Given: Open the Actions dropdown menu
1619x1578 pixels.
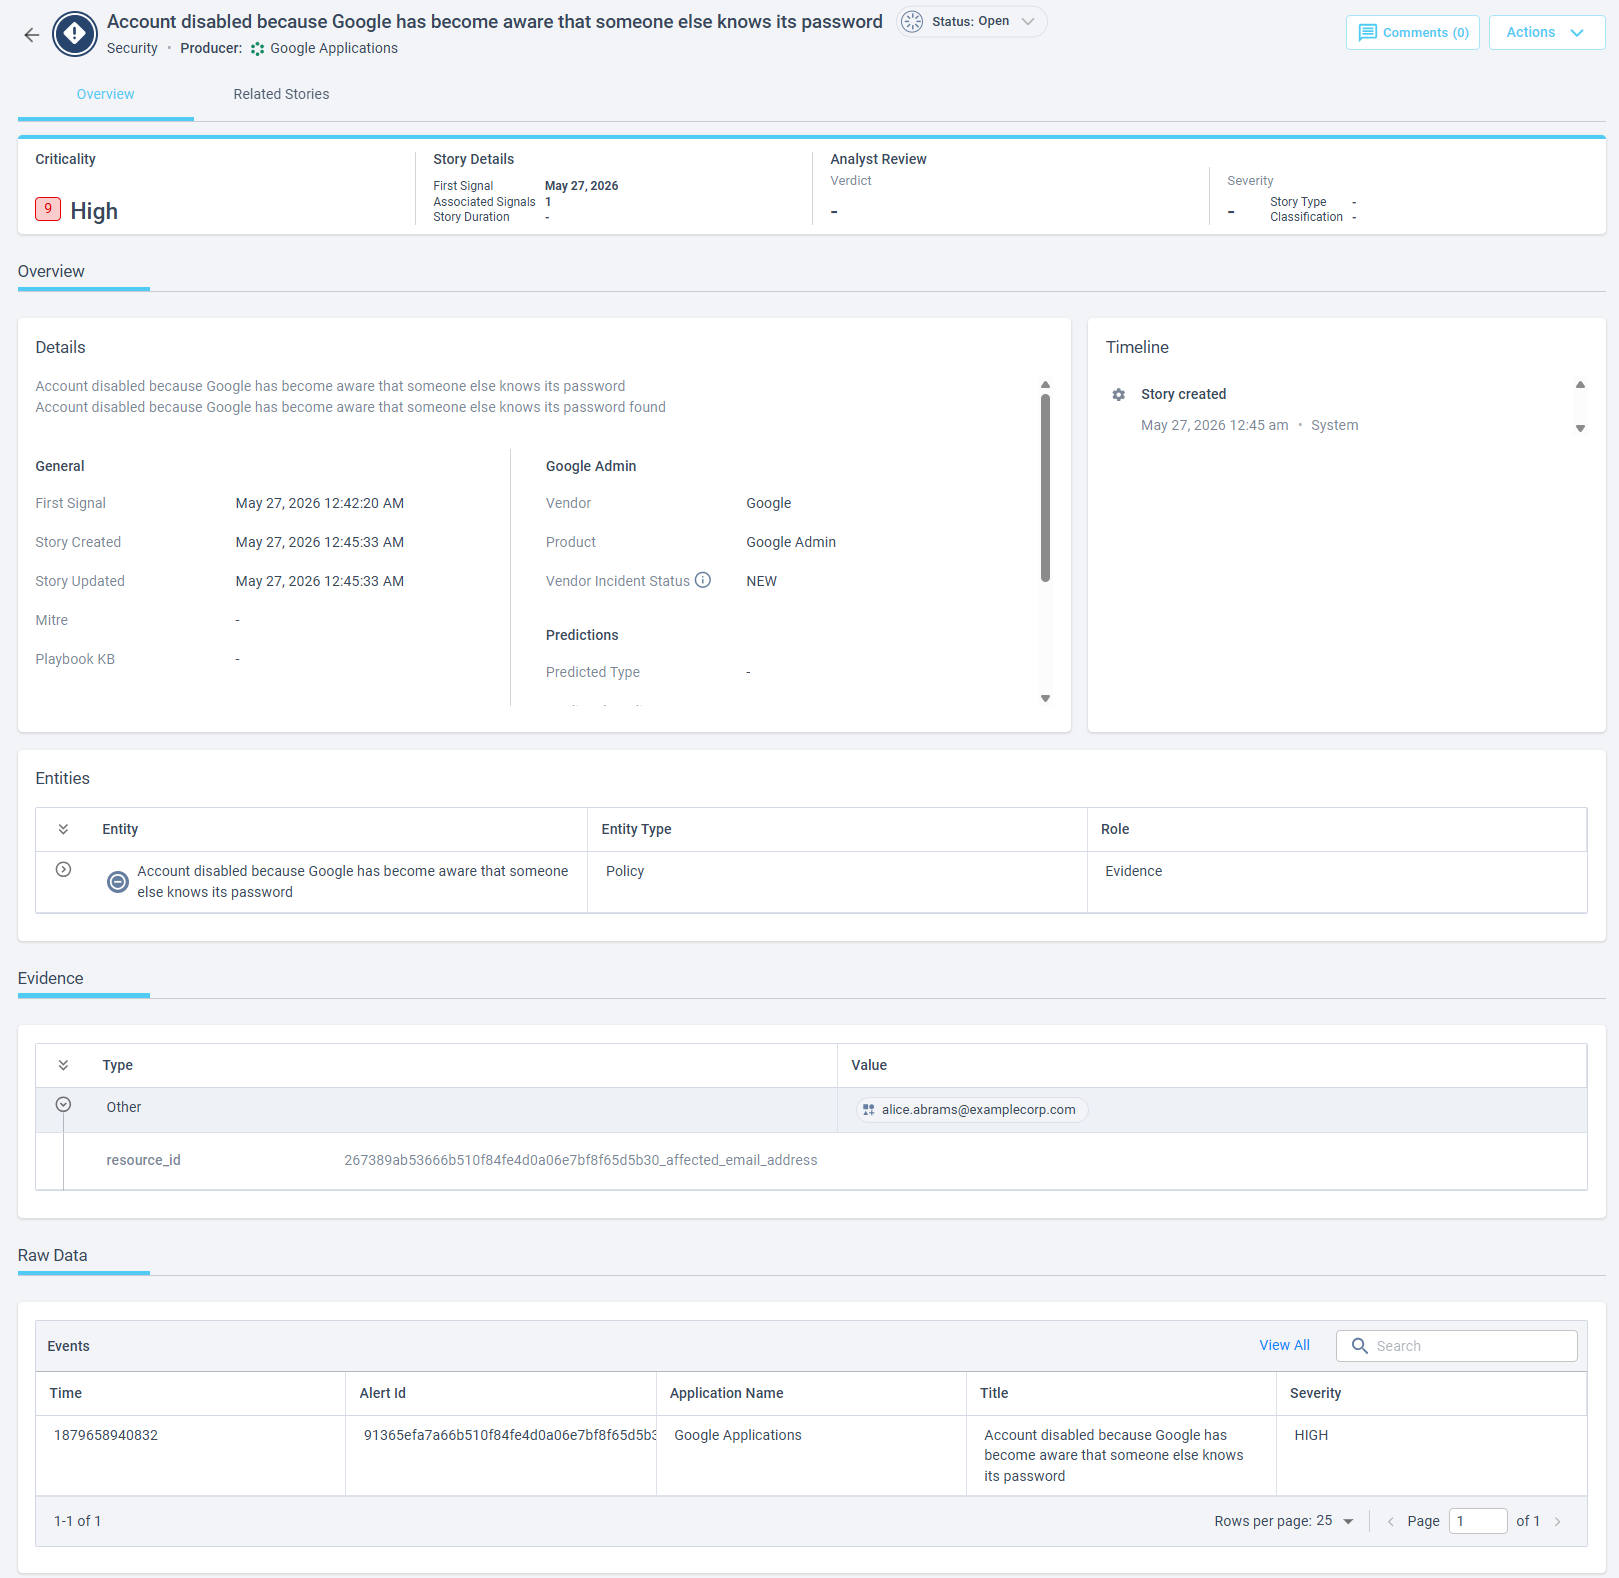Looking at the screenshot, I should (x=1546, y=33).
